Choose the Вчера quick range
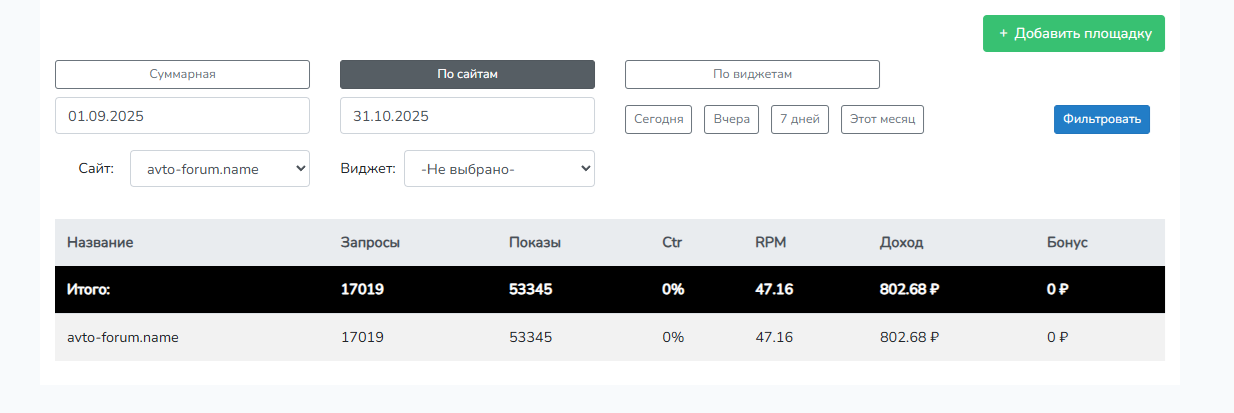The width and height of the screenshot is (1234, 413). coord(731,119)
